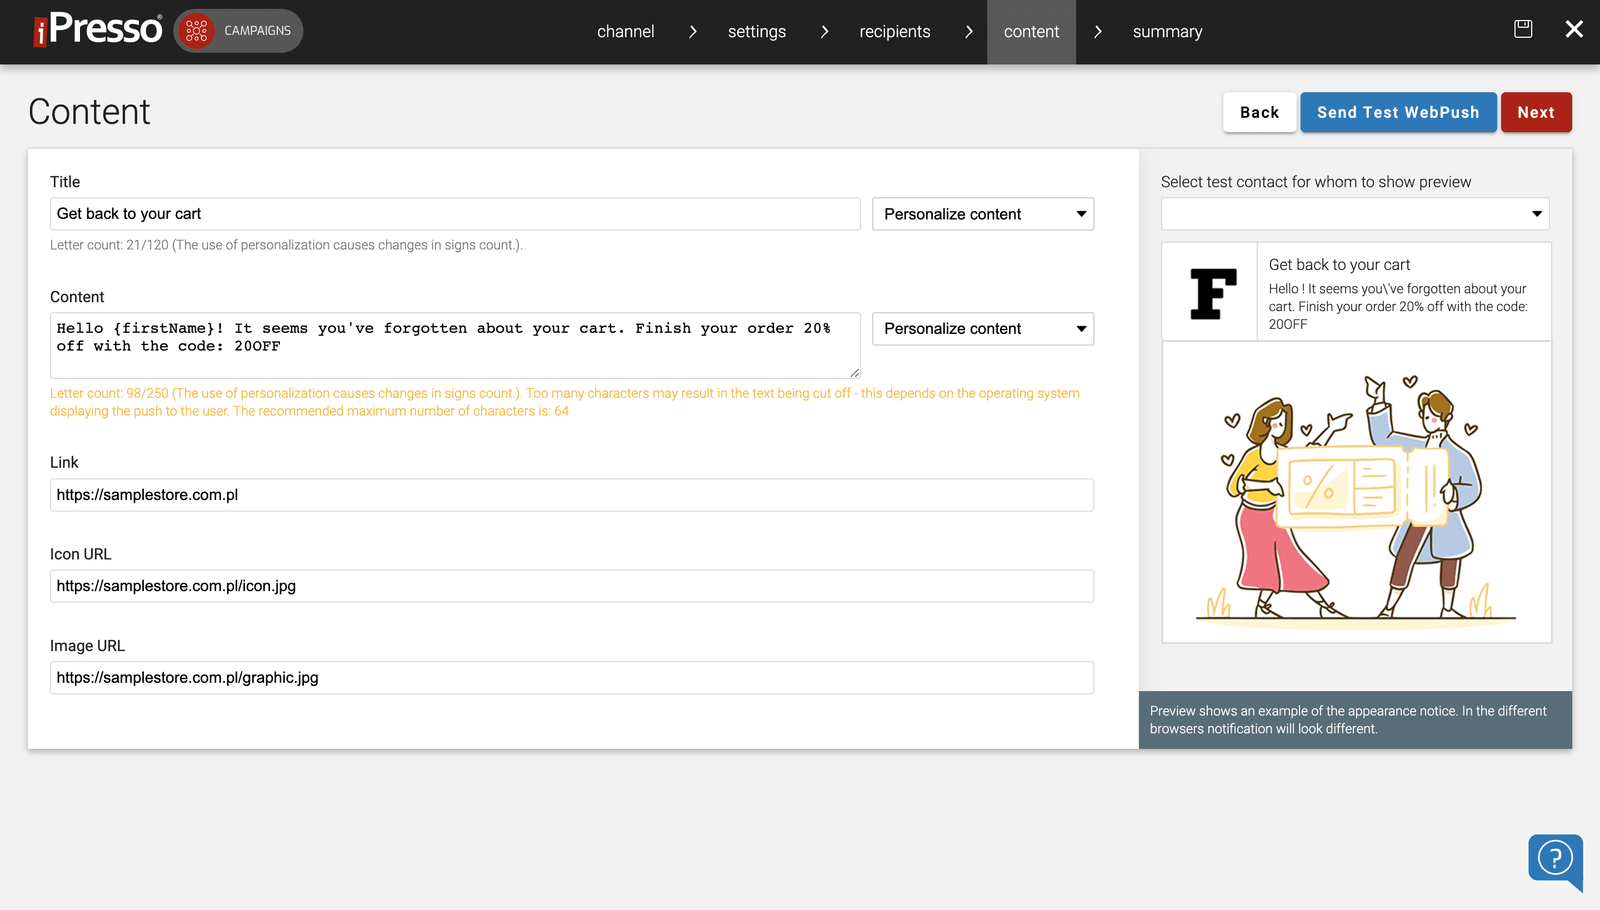Select the CAMPAIGNS pill in the header
1600x910 pixels.
[x=237, y=31]
